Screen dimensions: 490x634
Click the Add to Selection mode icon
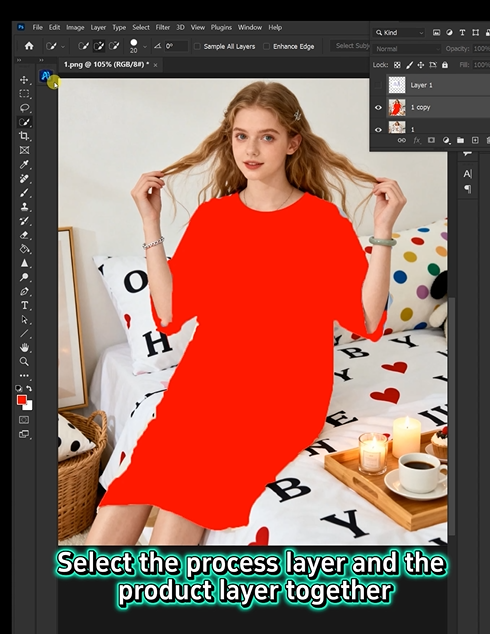(99, 46)
